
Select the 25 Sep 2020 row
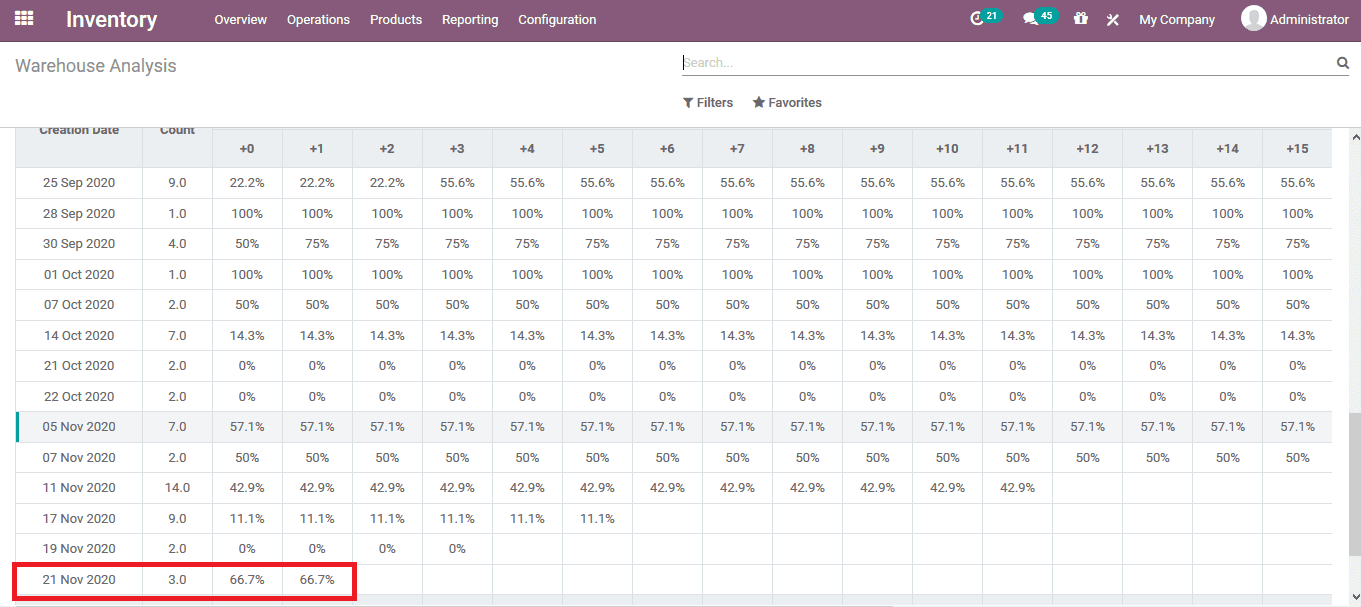673,183
